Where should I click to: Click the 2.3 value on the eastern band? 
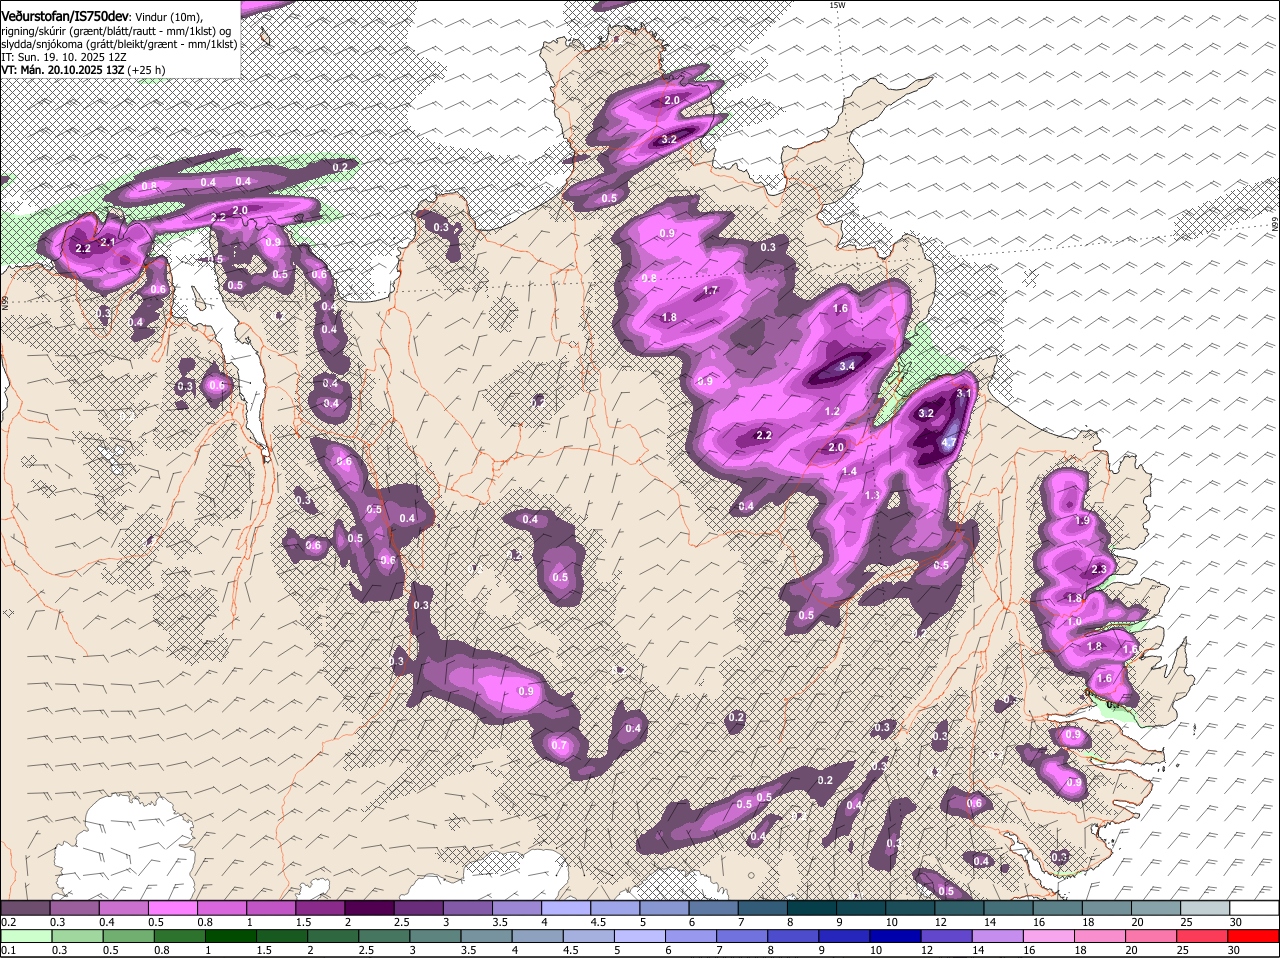1099,569
